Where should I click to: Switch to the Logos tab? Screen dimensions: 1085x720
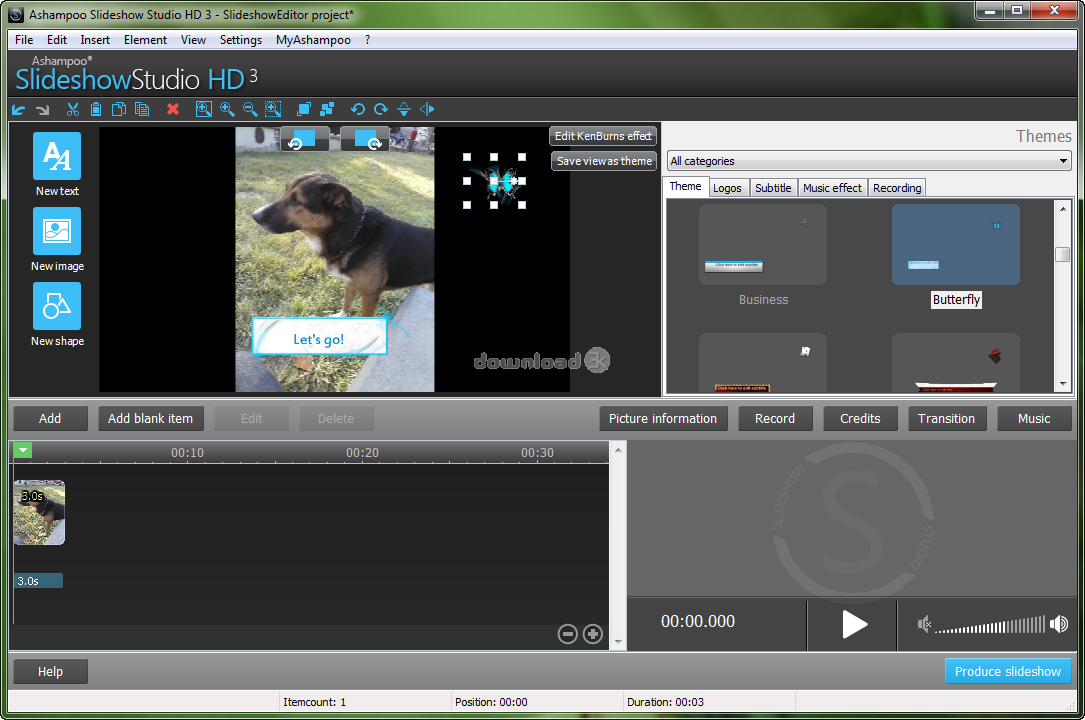coord(727,188)
